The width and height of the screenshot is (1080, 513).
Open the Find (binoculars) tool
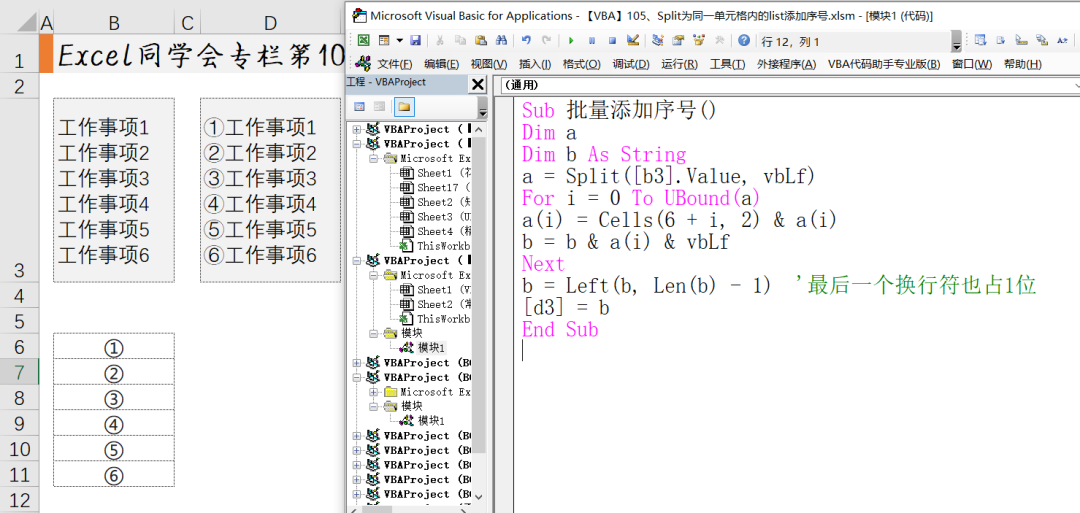tap(502, 41)
